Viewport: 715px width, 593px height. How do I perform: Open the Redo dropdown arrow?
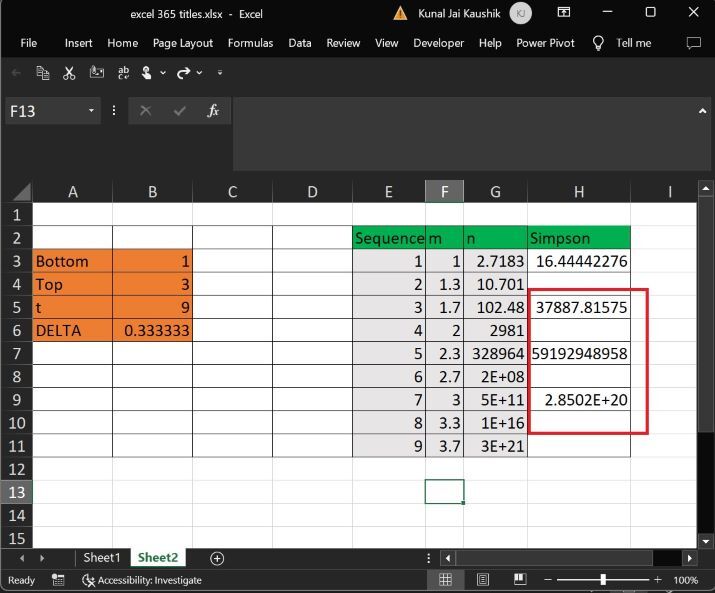coord(199,73)
